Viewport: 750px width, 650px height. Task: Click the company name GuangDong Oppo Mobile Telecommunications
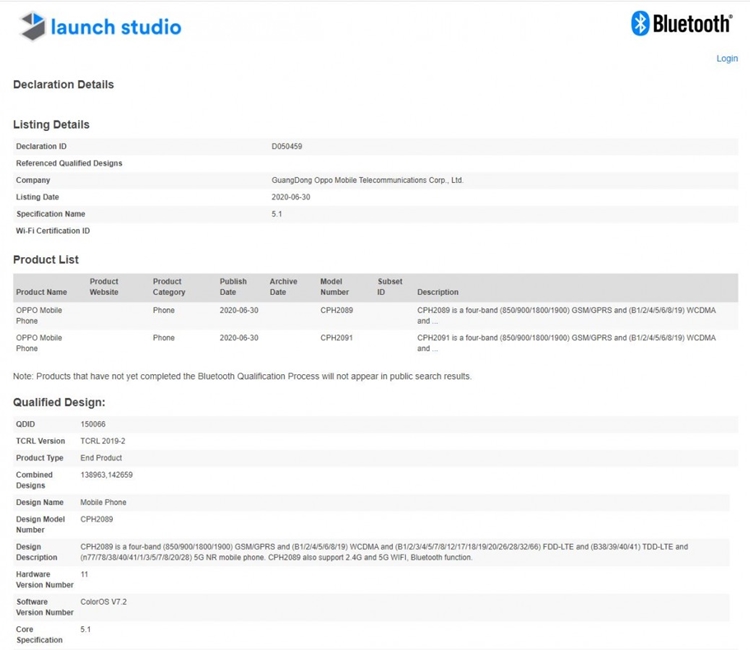[x=367, y=180]
